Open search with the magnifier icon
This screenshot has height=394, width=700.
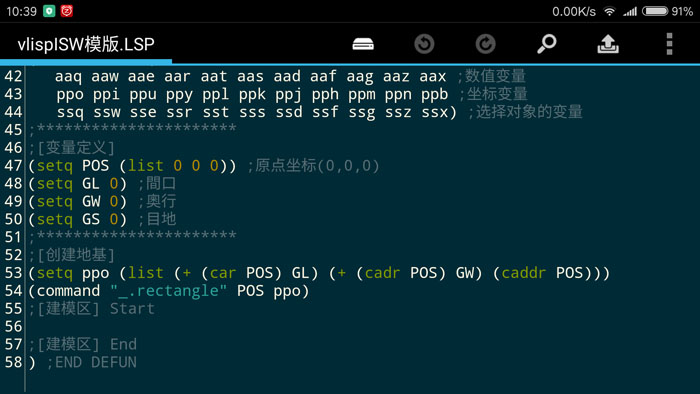coord(546,44)
